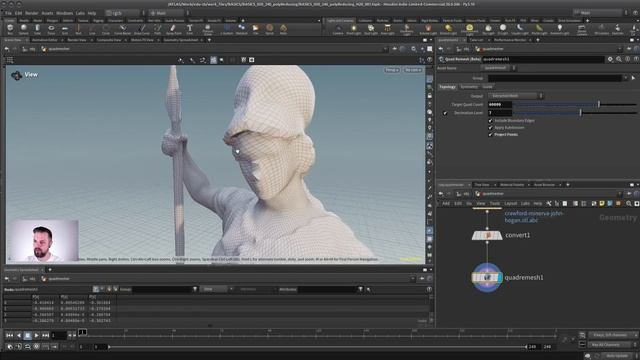Open network editor Tools menu

pyautogui.click(x=495, y=203)
